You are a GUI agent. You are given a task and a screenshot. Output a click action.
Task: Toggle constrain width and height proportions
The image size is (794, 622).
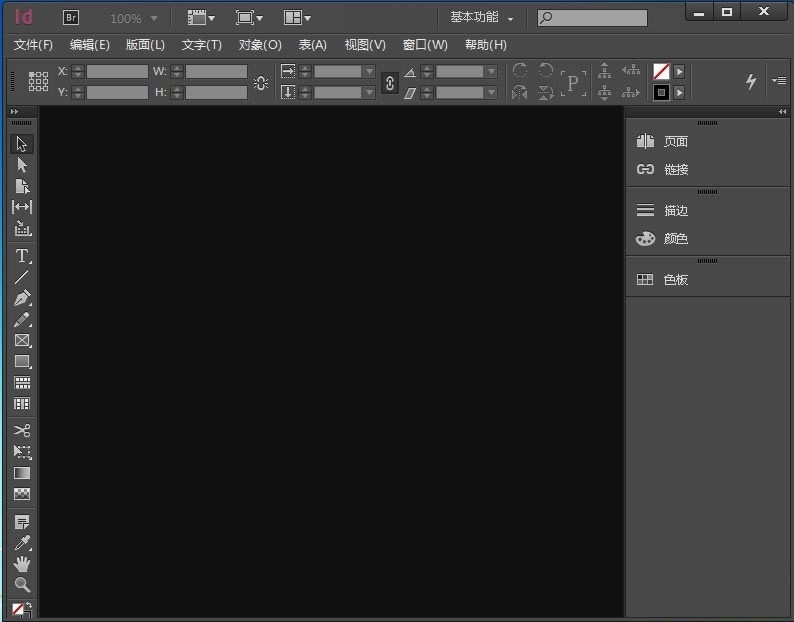point(261,83)
